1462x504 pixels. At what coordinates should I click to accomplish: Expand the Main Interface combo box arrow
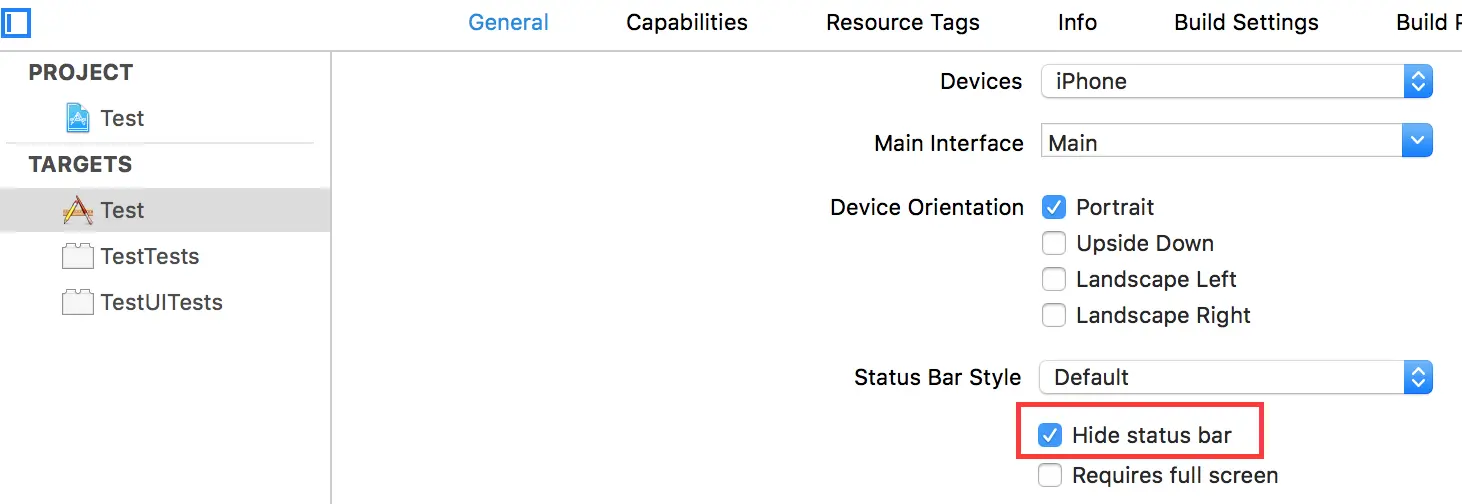(x=1417, y=142)
